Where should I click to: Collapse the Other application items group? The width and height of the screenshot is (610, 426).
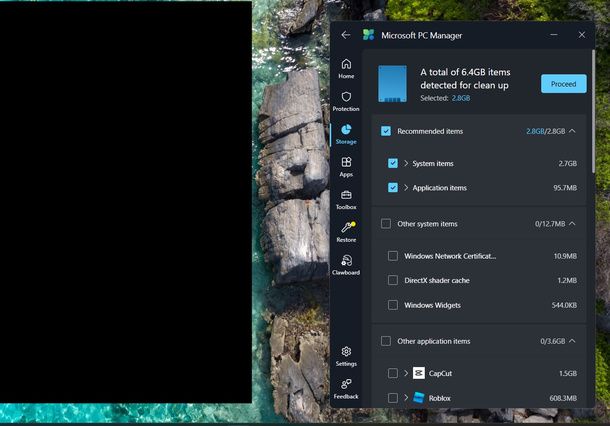[x=572, y=341]
